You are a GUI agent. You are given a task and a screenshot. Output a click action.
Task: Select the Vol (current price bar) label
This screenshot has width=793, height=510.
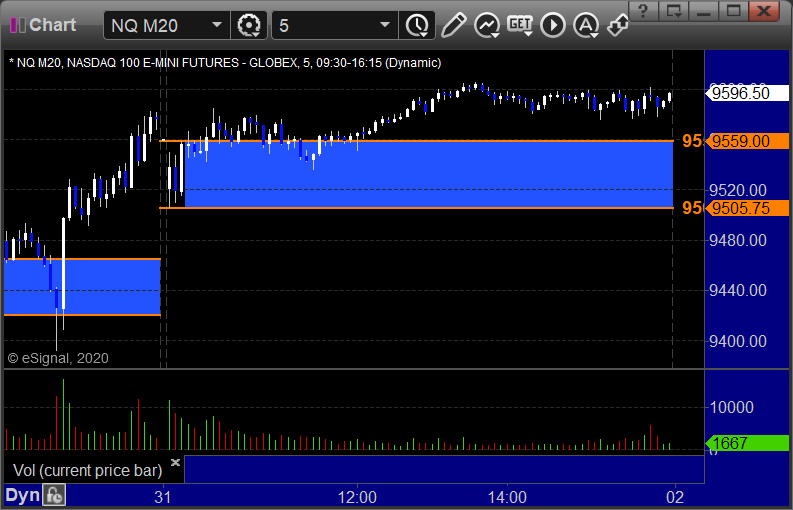click(87, 470)
